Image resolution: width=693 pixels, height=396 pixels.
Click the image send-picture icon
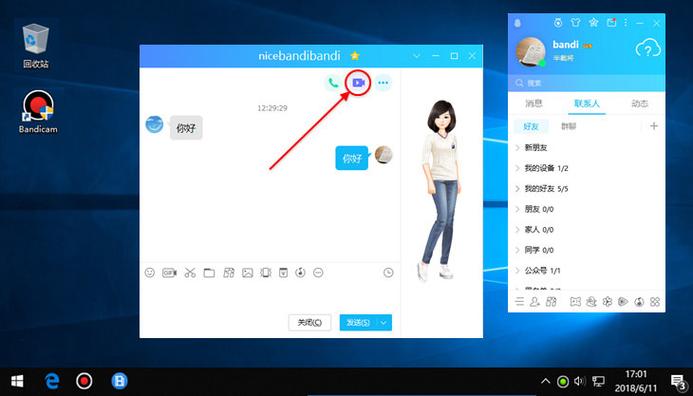pos(248,273)
